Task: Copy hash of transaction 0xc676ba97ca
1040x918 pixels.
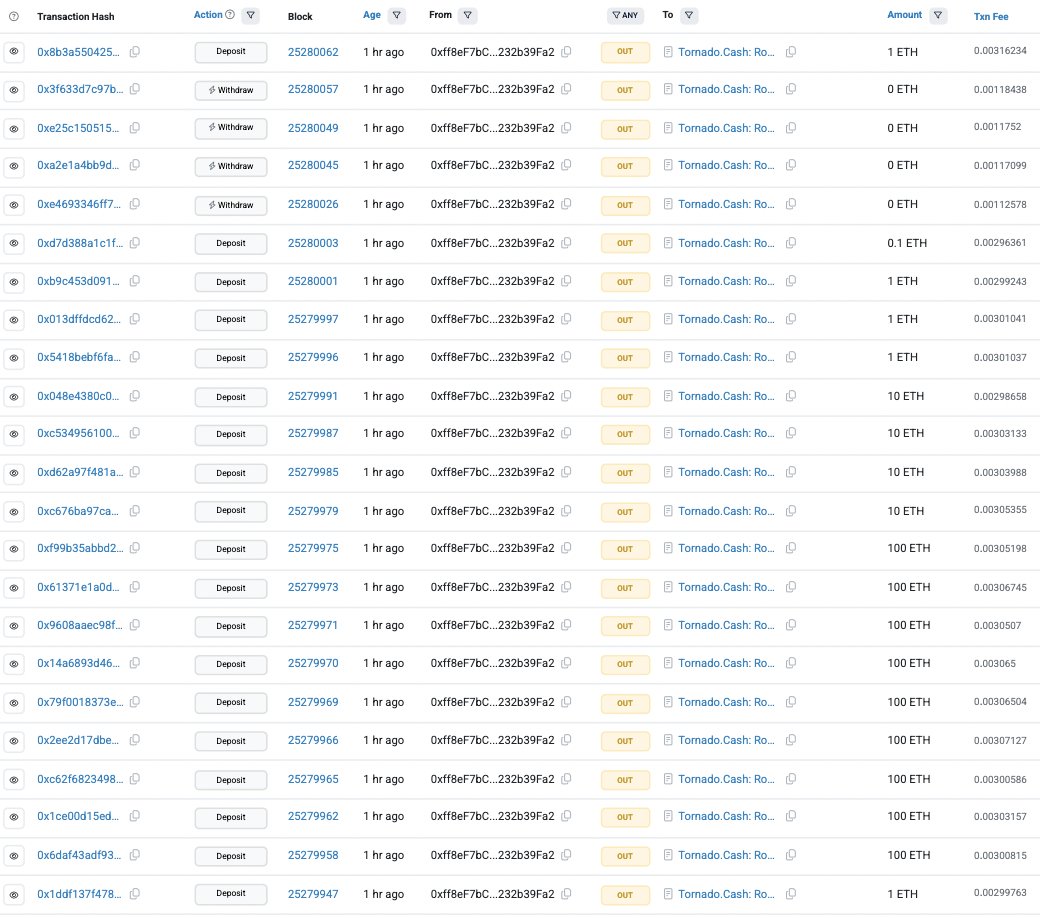Action: [x=135, y=511]
